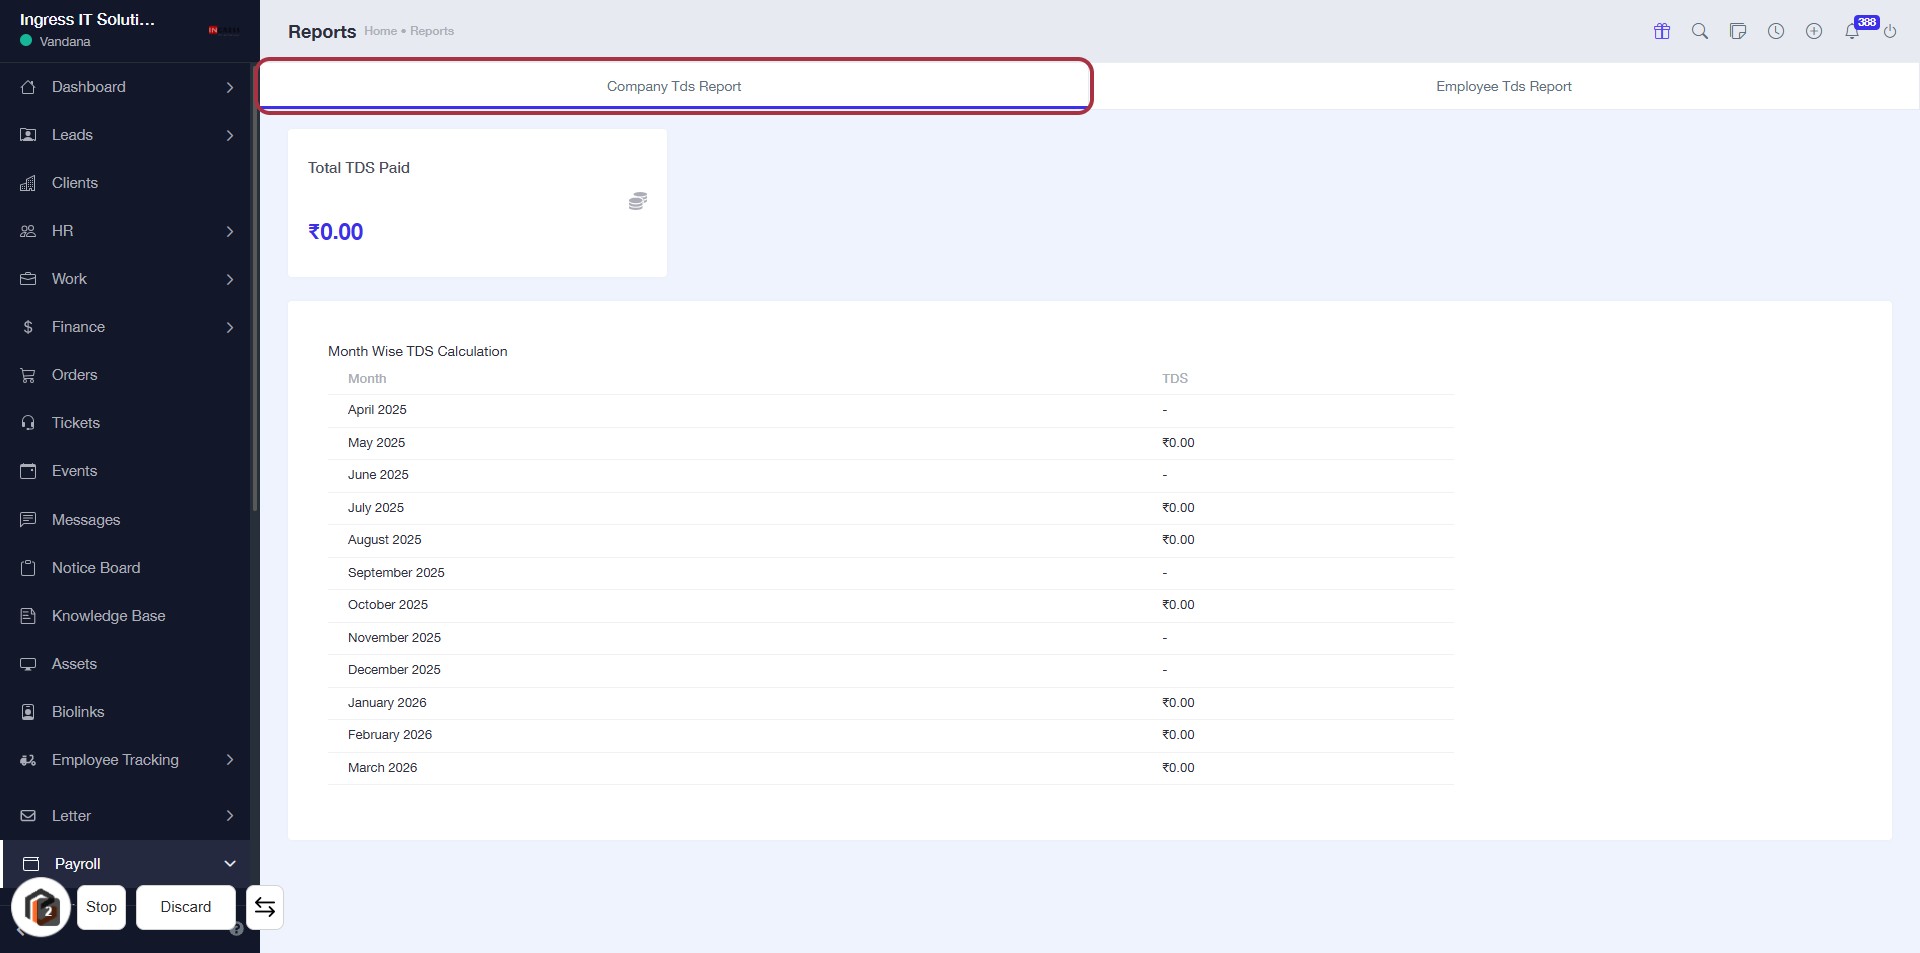Click the gift icon in the header

point(1661,31)
